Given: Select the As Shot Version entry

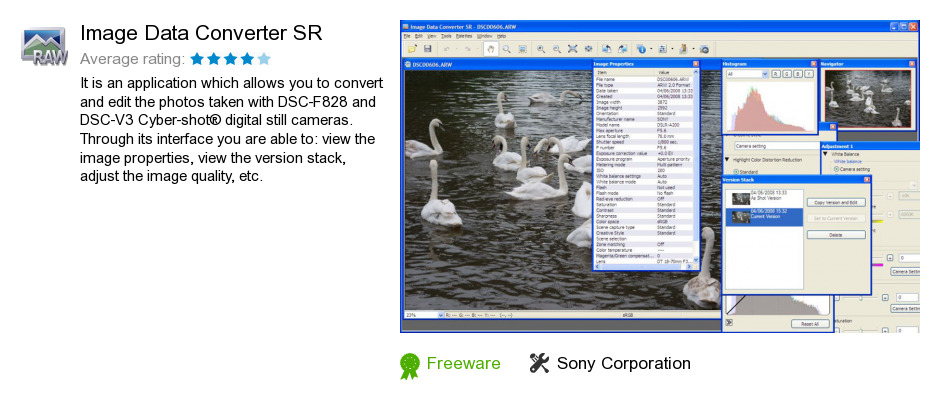Looking at the screenshot, I should (x=764, y=198).
